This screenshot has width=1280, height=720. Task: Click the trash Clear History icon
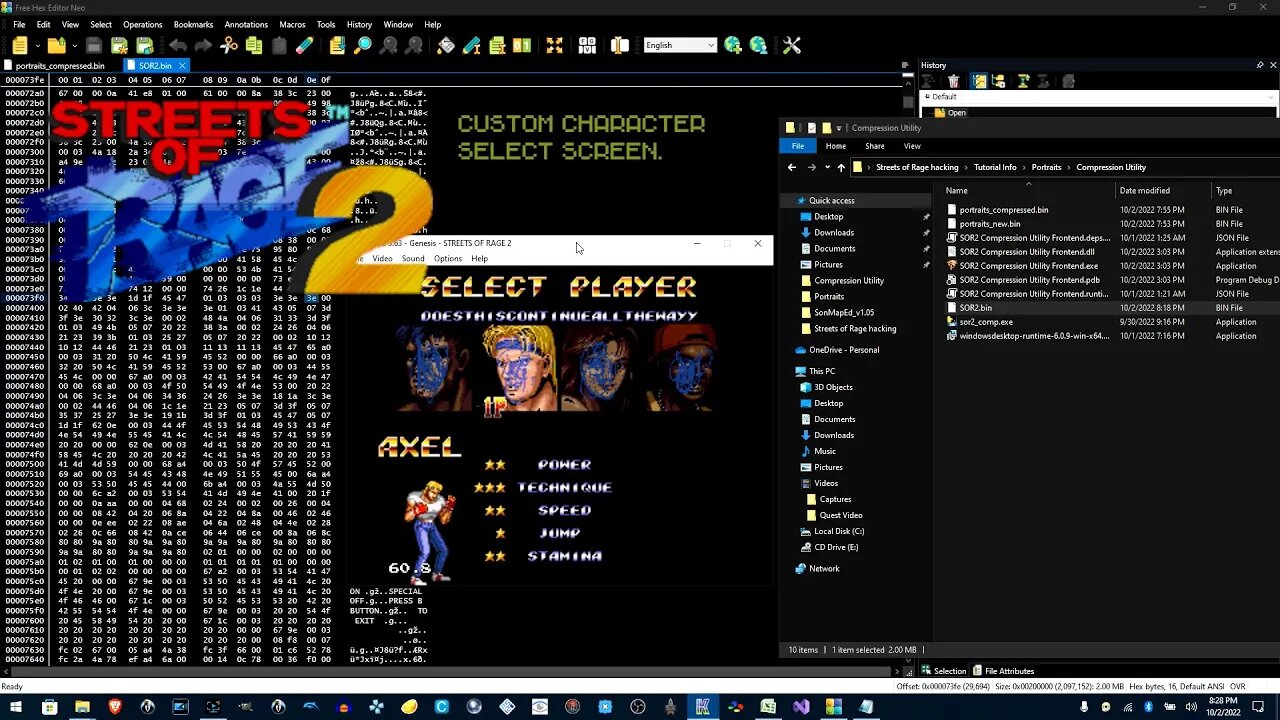[953, 81]
